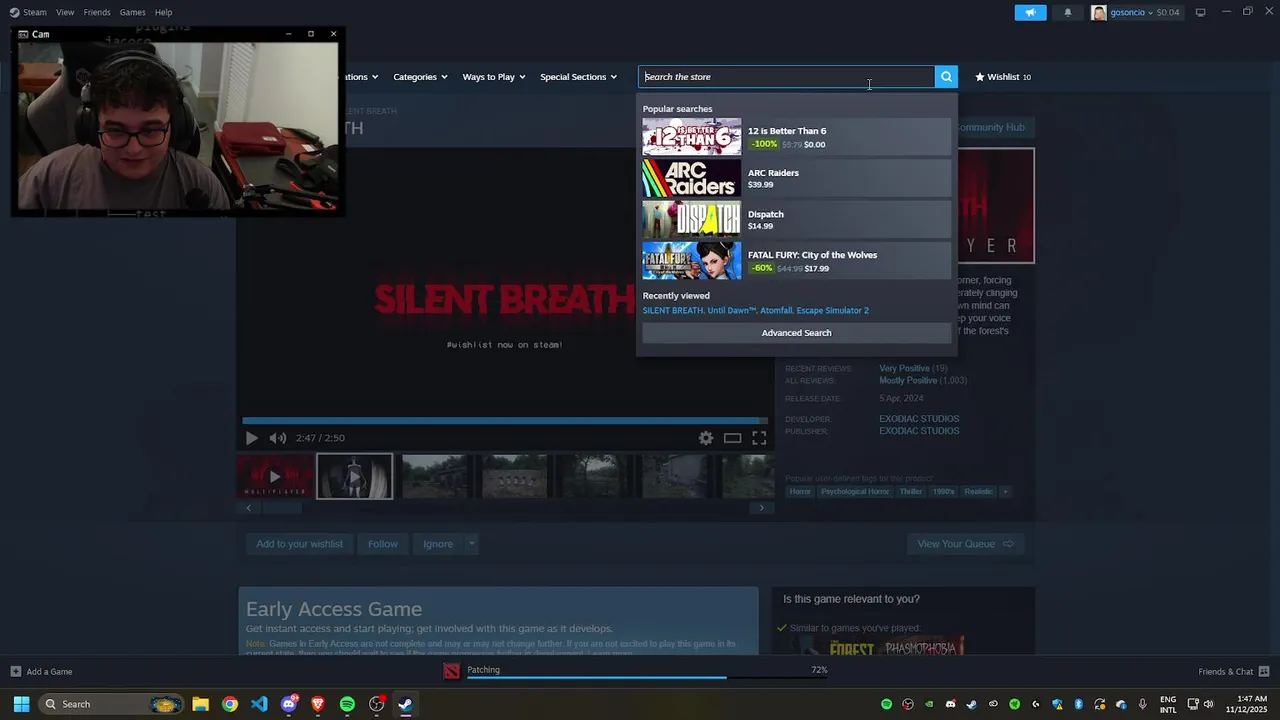The image size is (1280, 720).
Task: Click the Ignore button
Action: (x=438, y=544)
